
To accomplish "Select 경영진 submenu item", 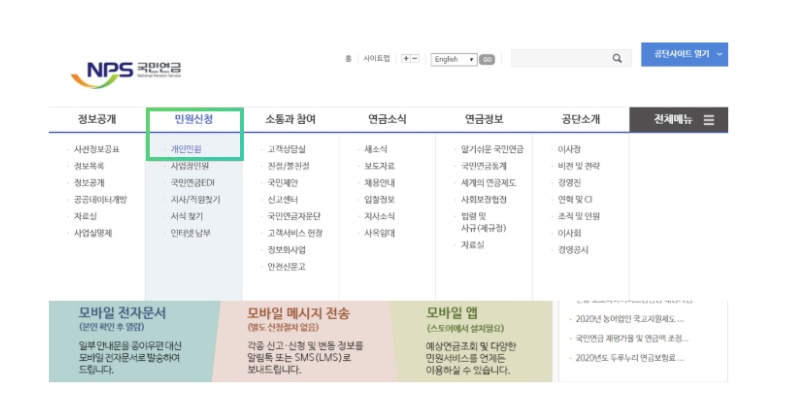I will (x=569, y=183).
